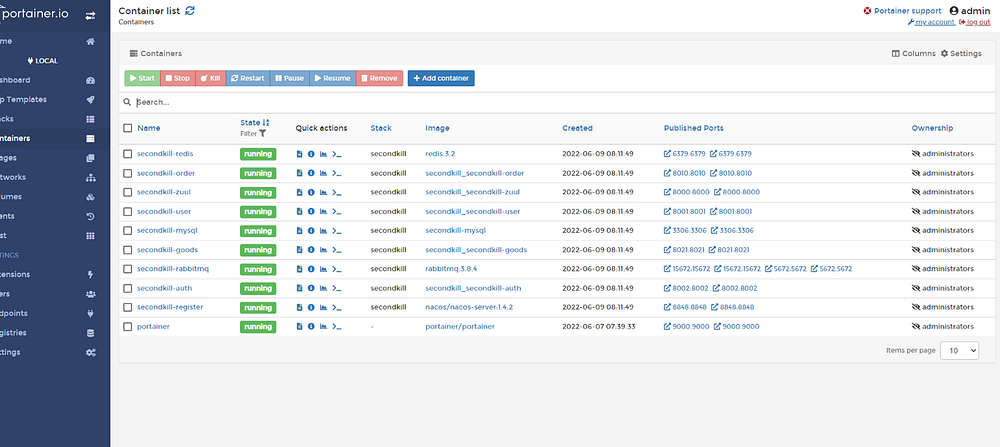Open console icon for portainer container
1000x447 pixels.
pos(337,326)
